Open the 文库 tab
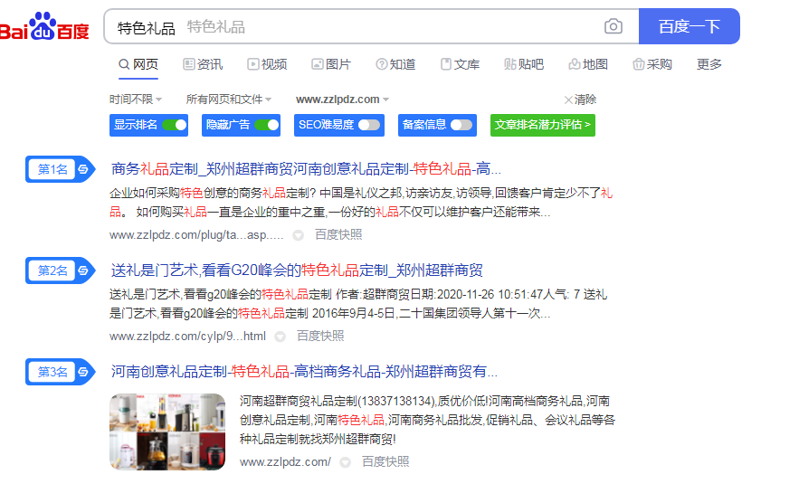799x484 pixels. (x=460, y=65)
